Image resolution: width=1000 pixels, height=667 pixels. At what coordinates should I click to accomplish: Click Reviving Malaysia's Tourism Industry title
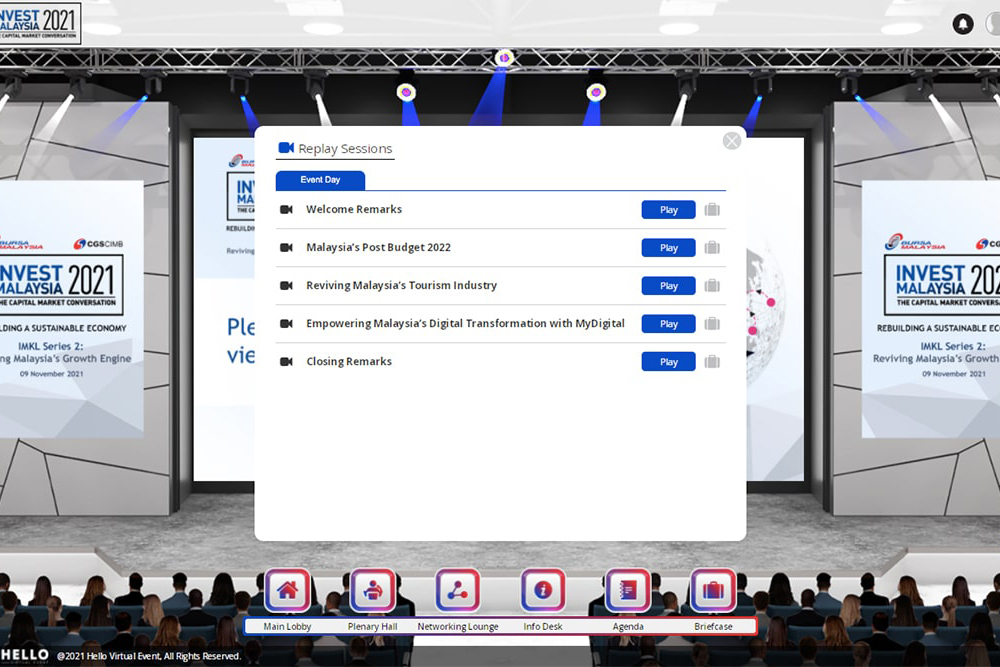(x=401, y=285)
